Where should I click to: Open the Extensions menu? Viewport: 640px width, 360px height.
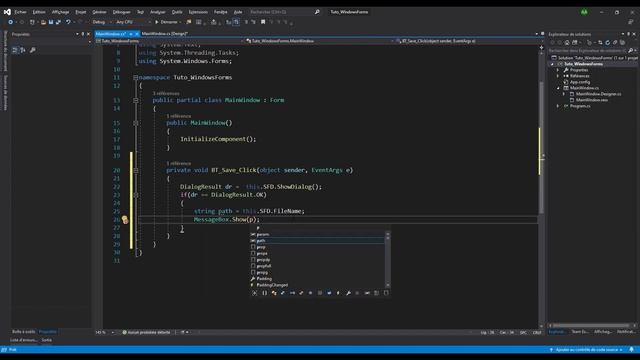pos(198,12)
